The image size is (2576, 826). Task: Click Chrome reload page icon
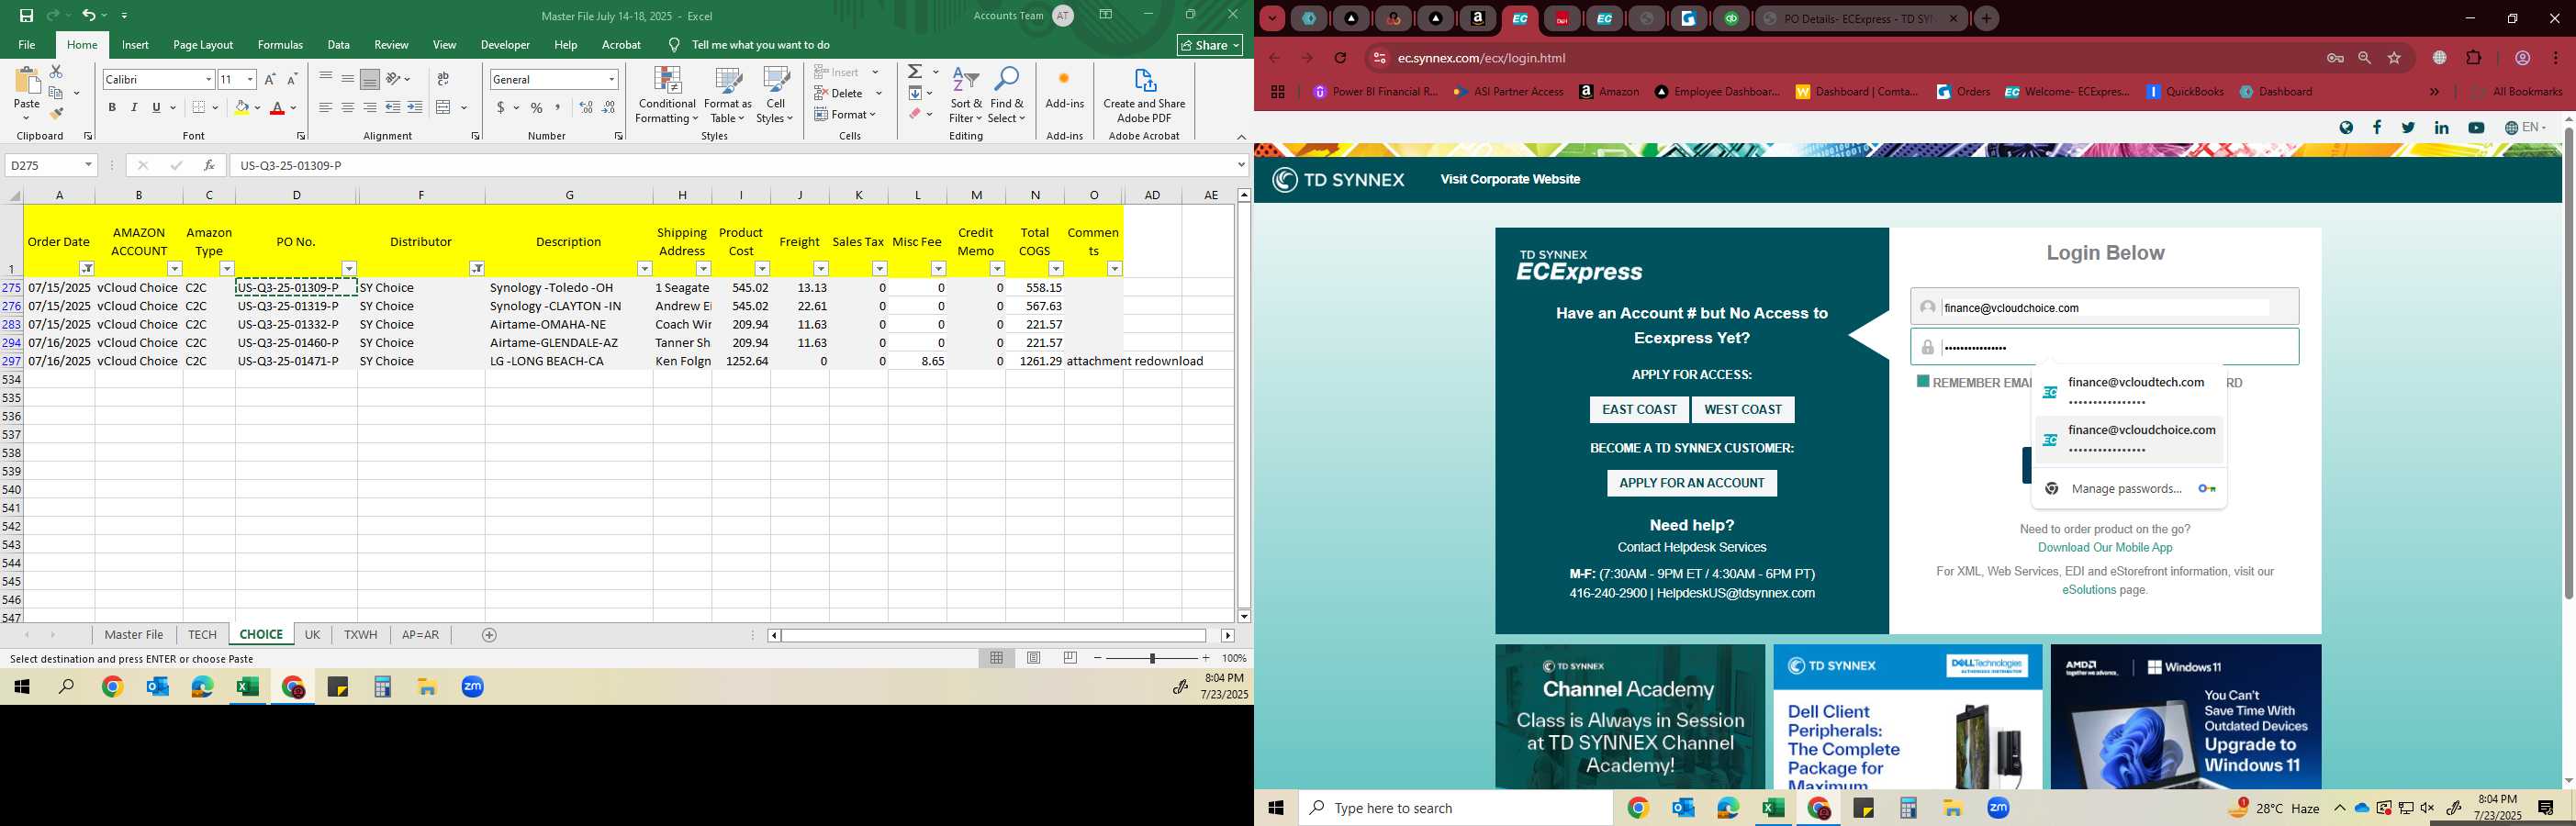pos(1341,58)
